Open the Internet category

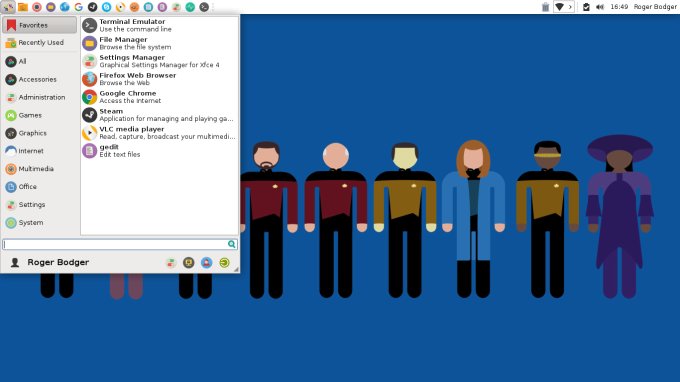(x=39, y=151)
